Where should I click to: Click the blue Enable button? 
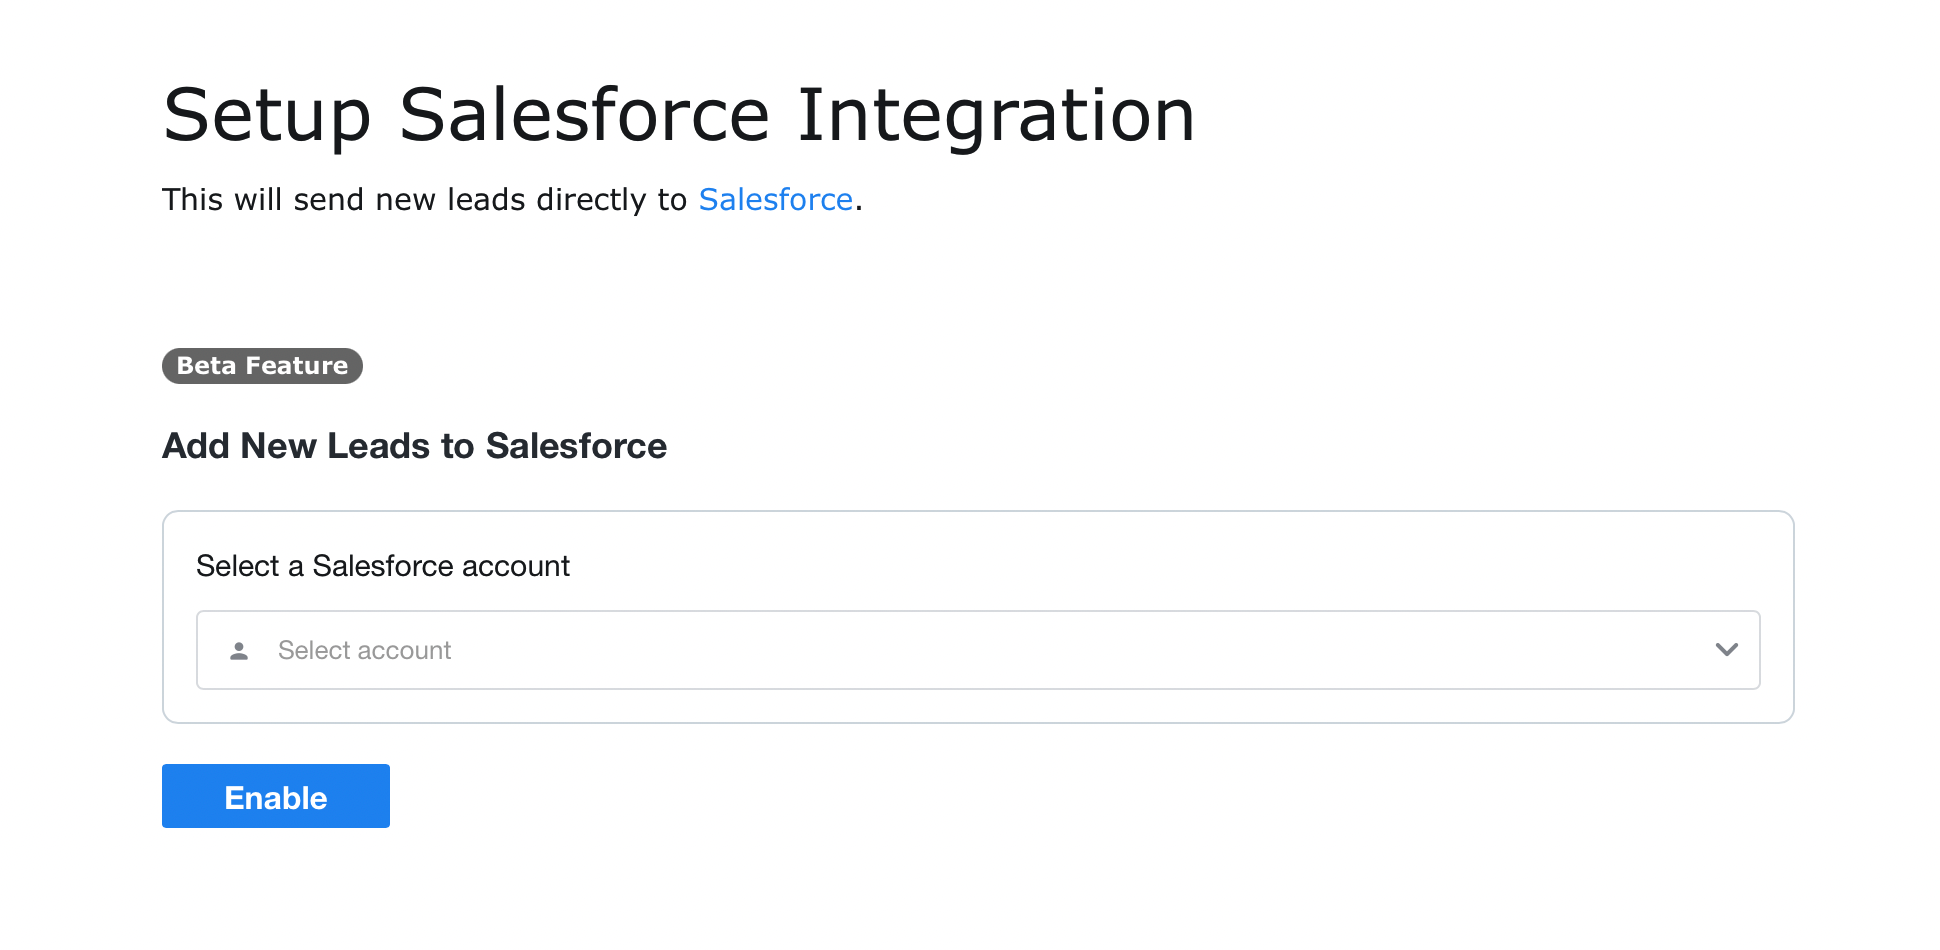[x=276, y=796]
